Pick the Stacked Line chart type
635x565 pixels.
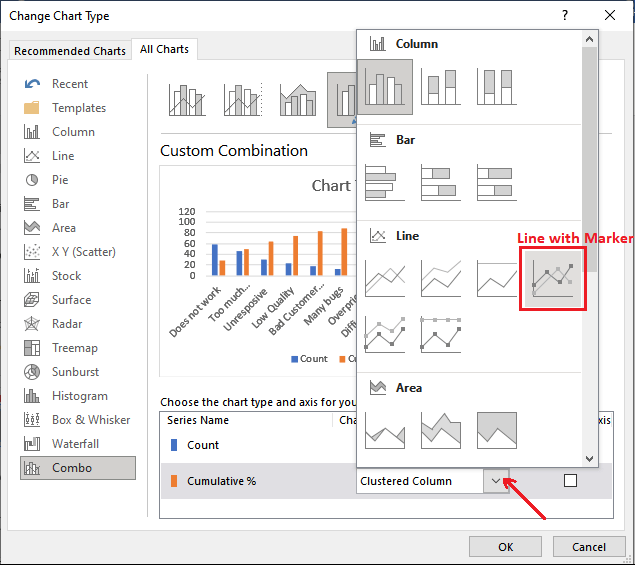click(441, 279)
